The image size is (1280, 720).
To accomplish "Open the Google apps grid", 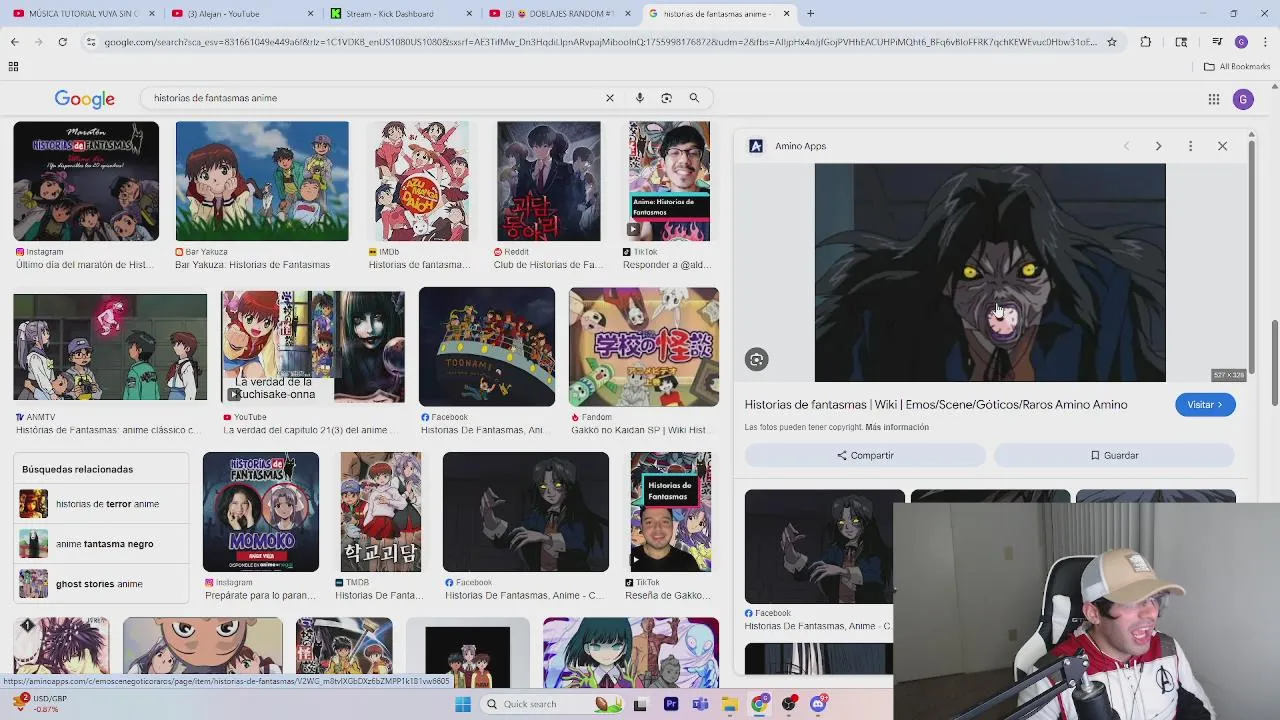I will pos(1213,99).
